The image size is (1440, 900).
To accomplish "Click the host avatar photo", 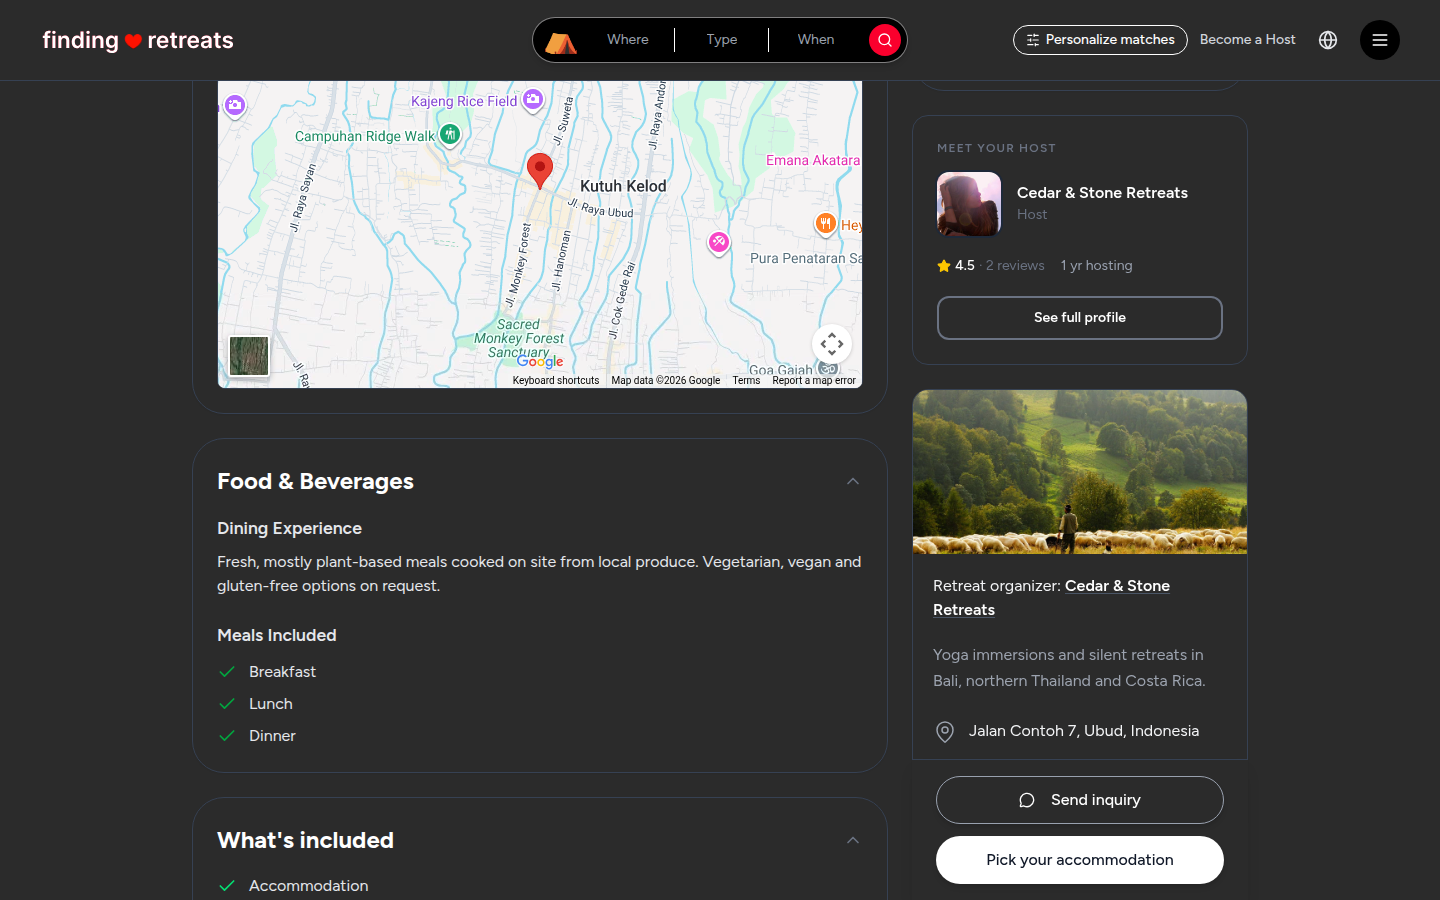I will [x=969, y=204].
